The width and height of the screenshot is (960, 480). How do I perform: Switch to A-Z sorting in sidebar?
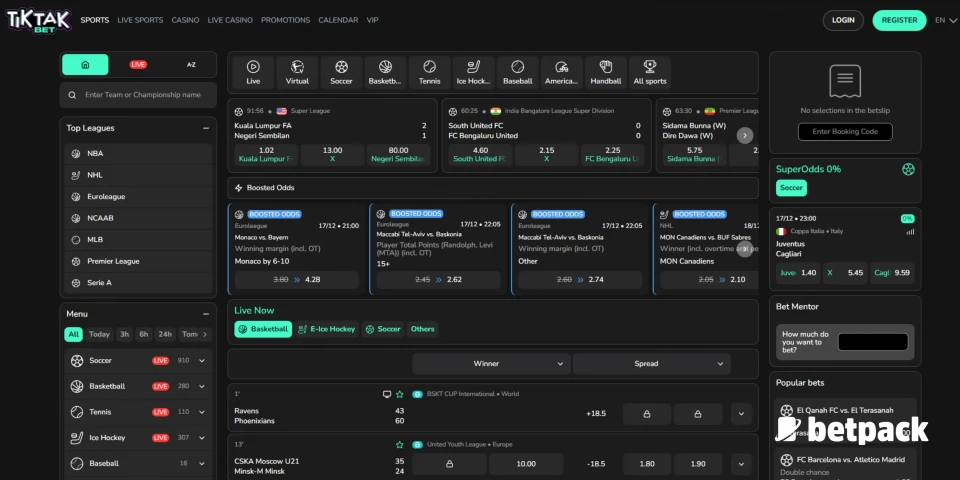pyautogui.click(x=191, y=64)
